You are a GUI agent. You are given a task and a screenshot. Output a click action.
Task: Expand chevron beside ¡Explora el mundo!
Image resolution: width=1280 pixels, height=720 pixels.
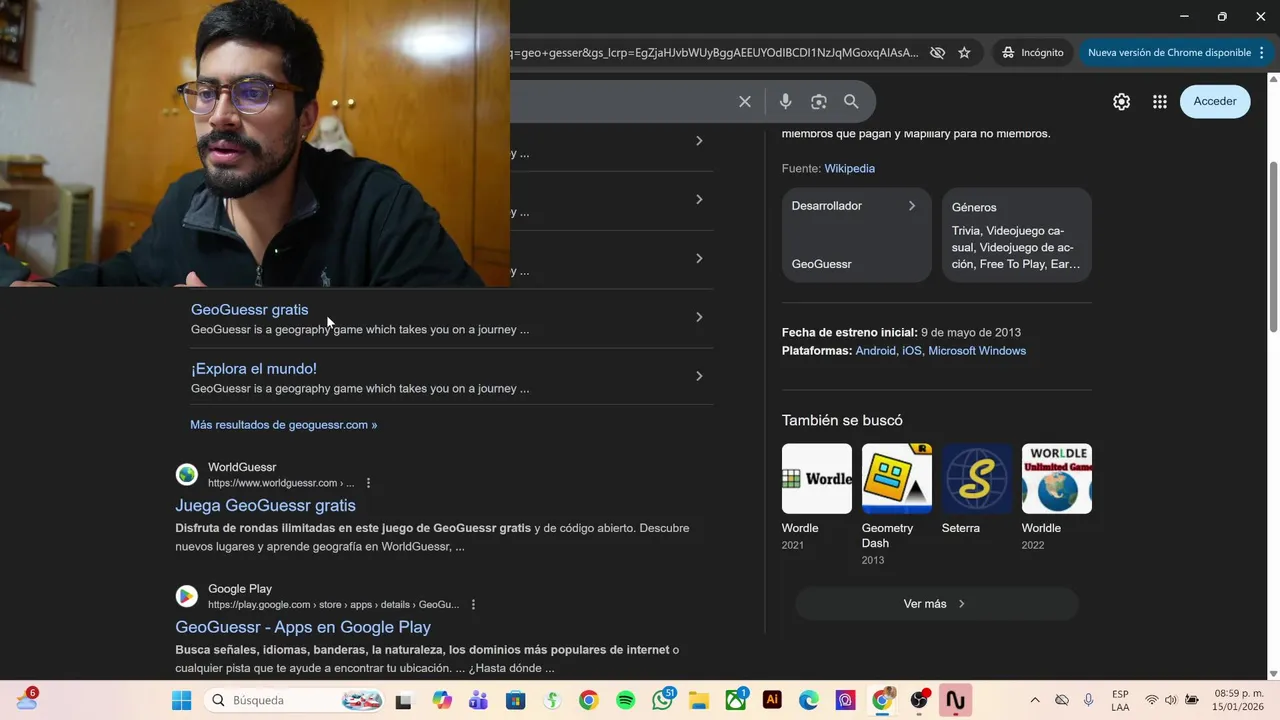click(699, 376)
